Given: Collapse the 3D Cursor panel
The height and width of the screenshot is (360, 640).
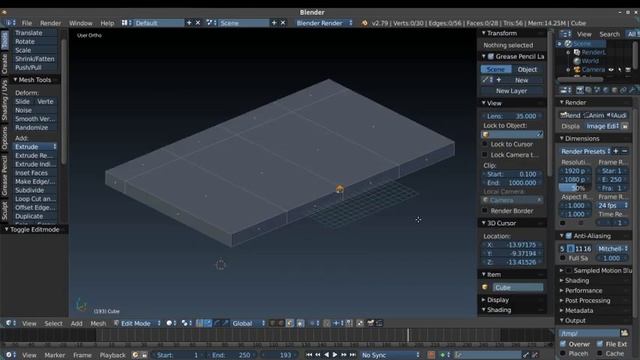Looking at the screenshot, I should (x=502, y=223).
